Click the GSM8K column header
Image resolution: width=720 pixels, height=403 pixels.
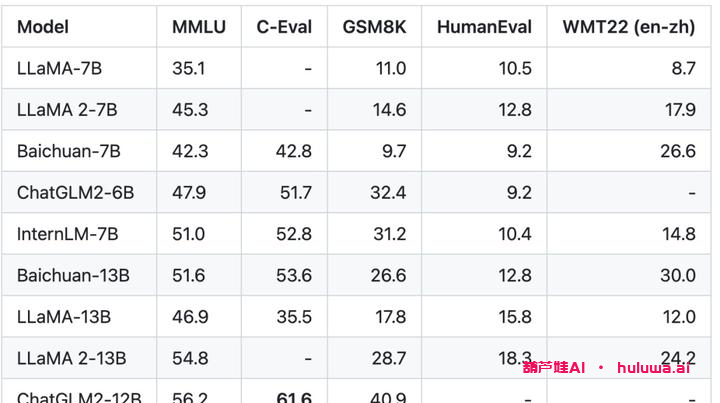click(x=374, y=28)
